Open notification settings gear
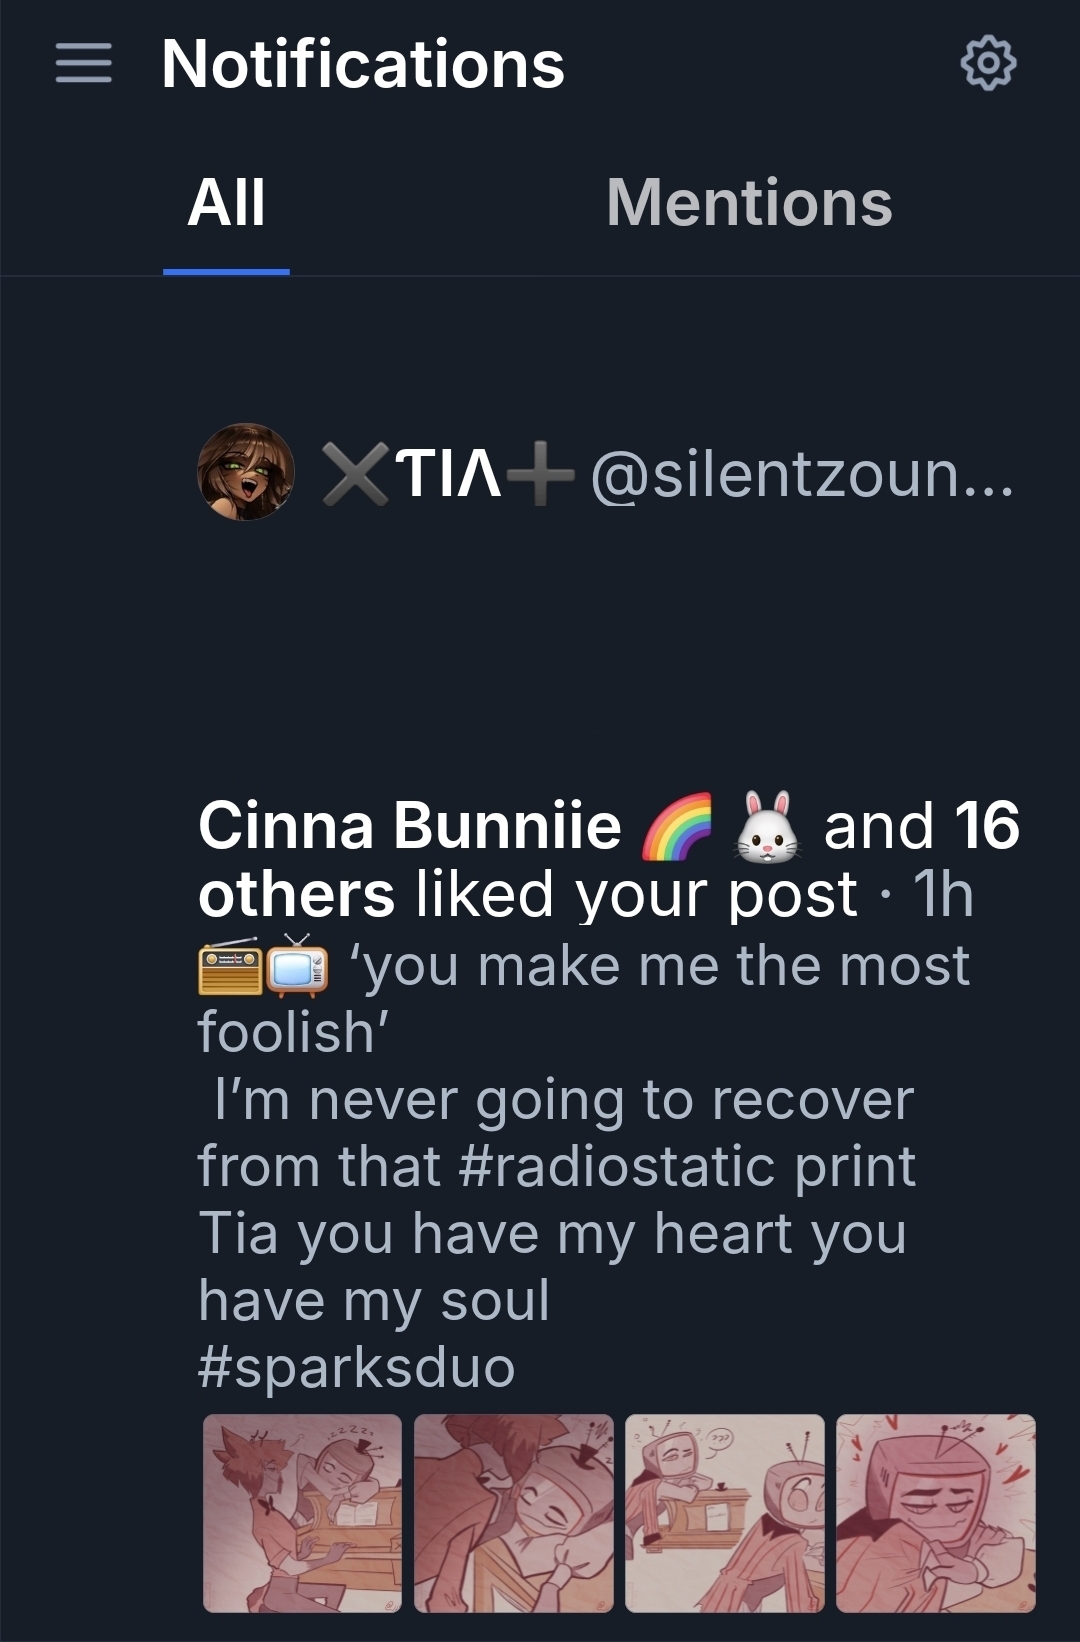Screen dimensions: 1080x1642 988,64
